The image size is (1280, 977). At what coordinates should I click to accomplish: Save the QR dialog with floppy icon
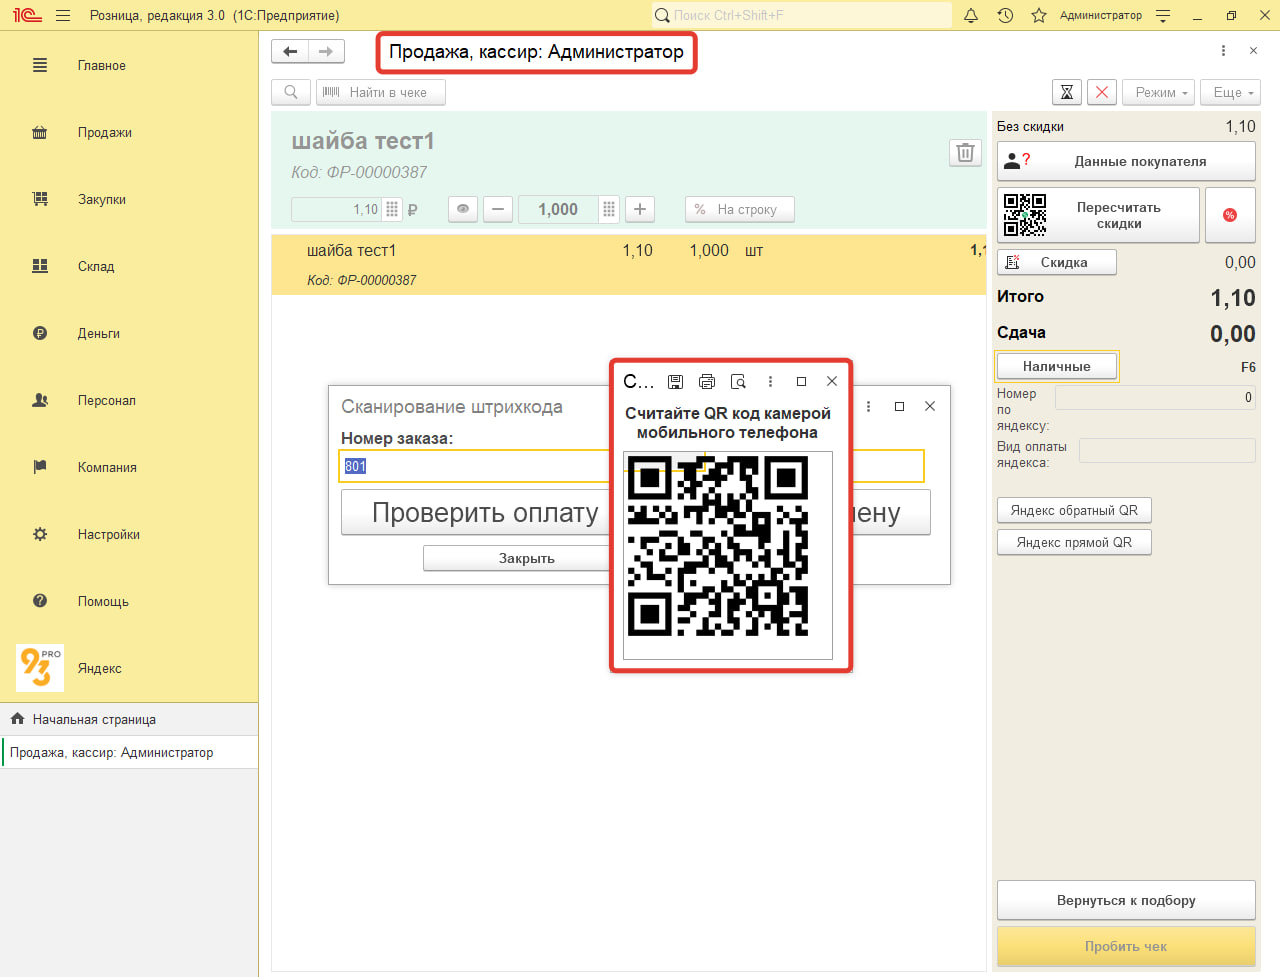[676, 381]
